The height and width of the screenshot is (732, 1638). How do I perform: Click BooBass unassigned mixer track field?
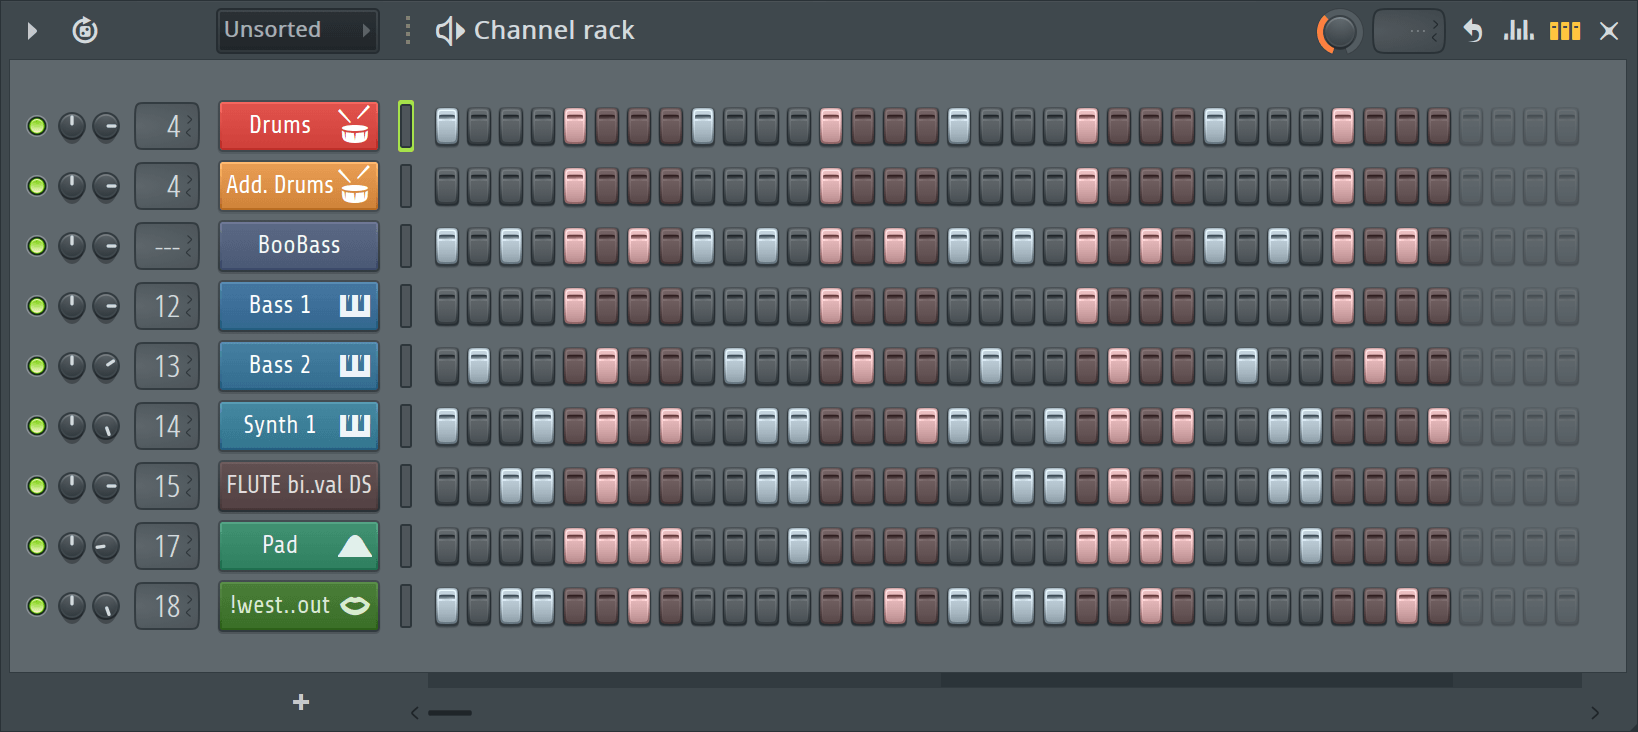tap(167, 246)
